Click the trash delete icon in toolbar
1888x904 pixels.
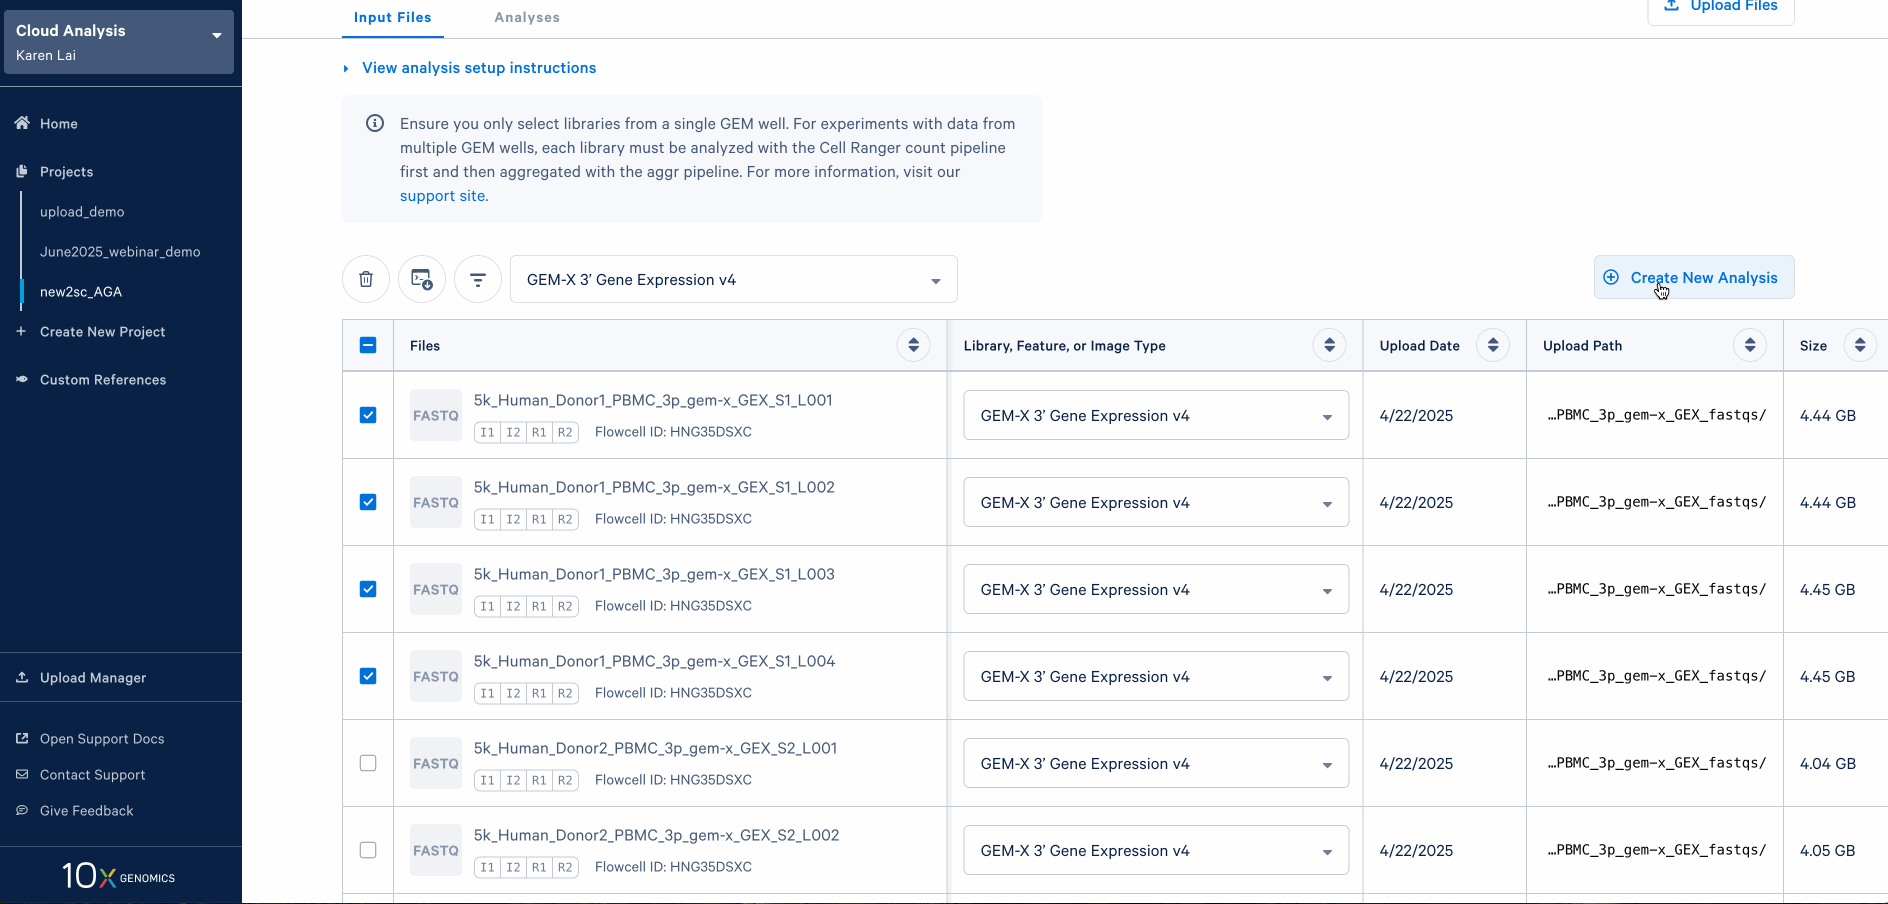pyautogui.click(x=366, y=279)
